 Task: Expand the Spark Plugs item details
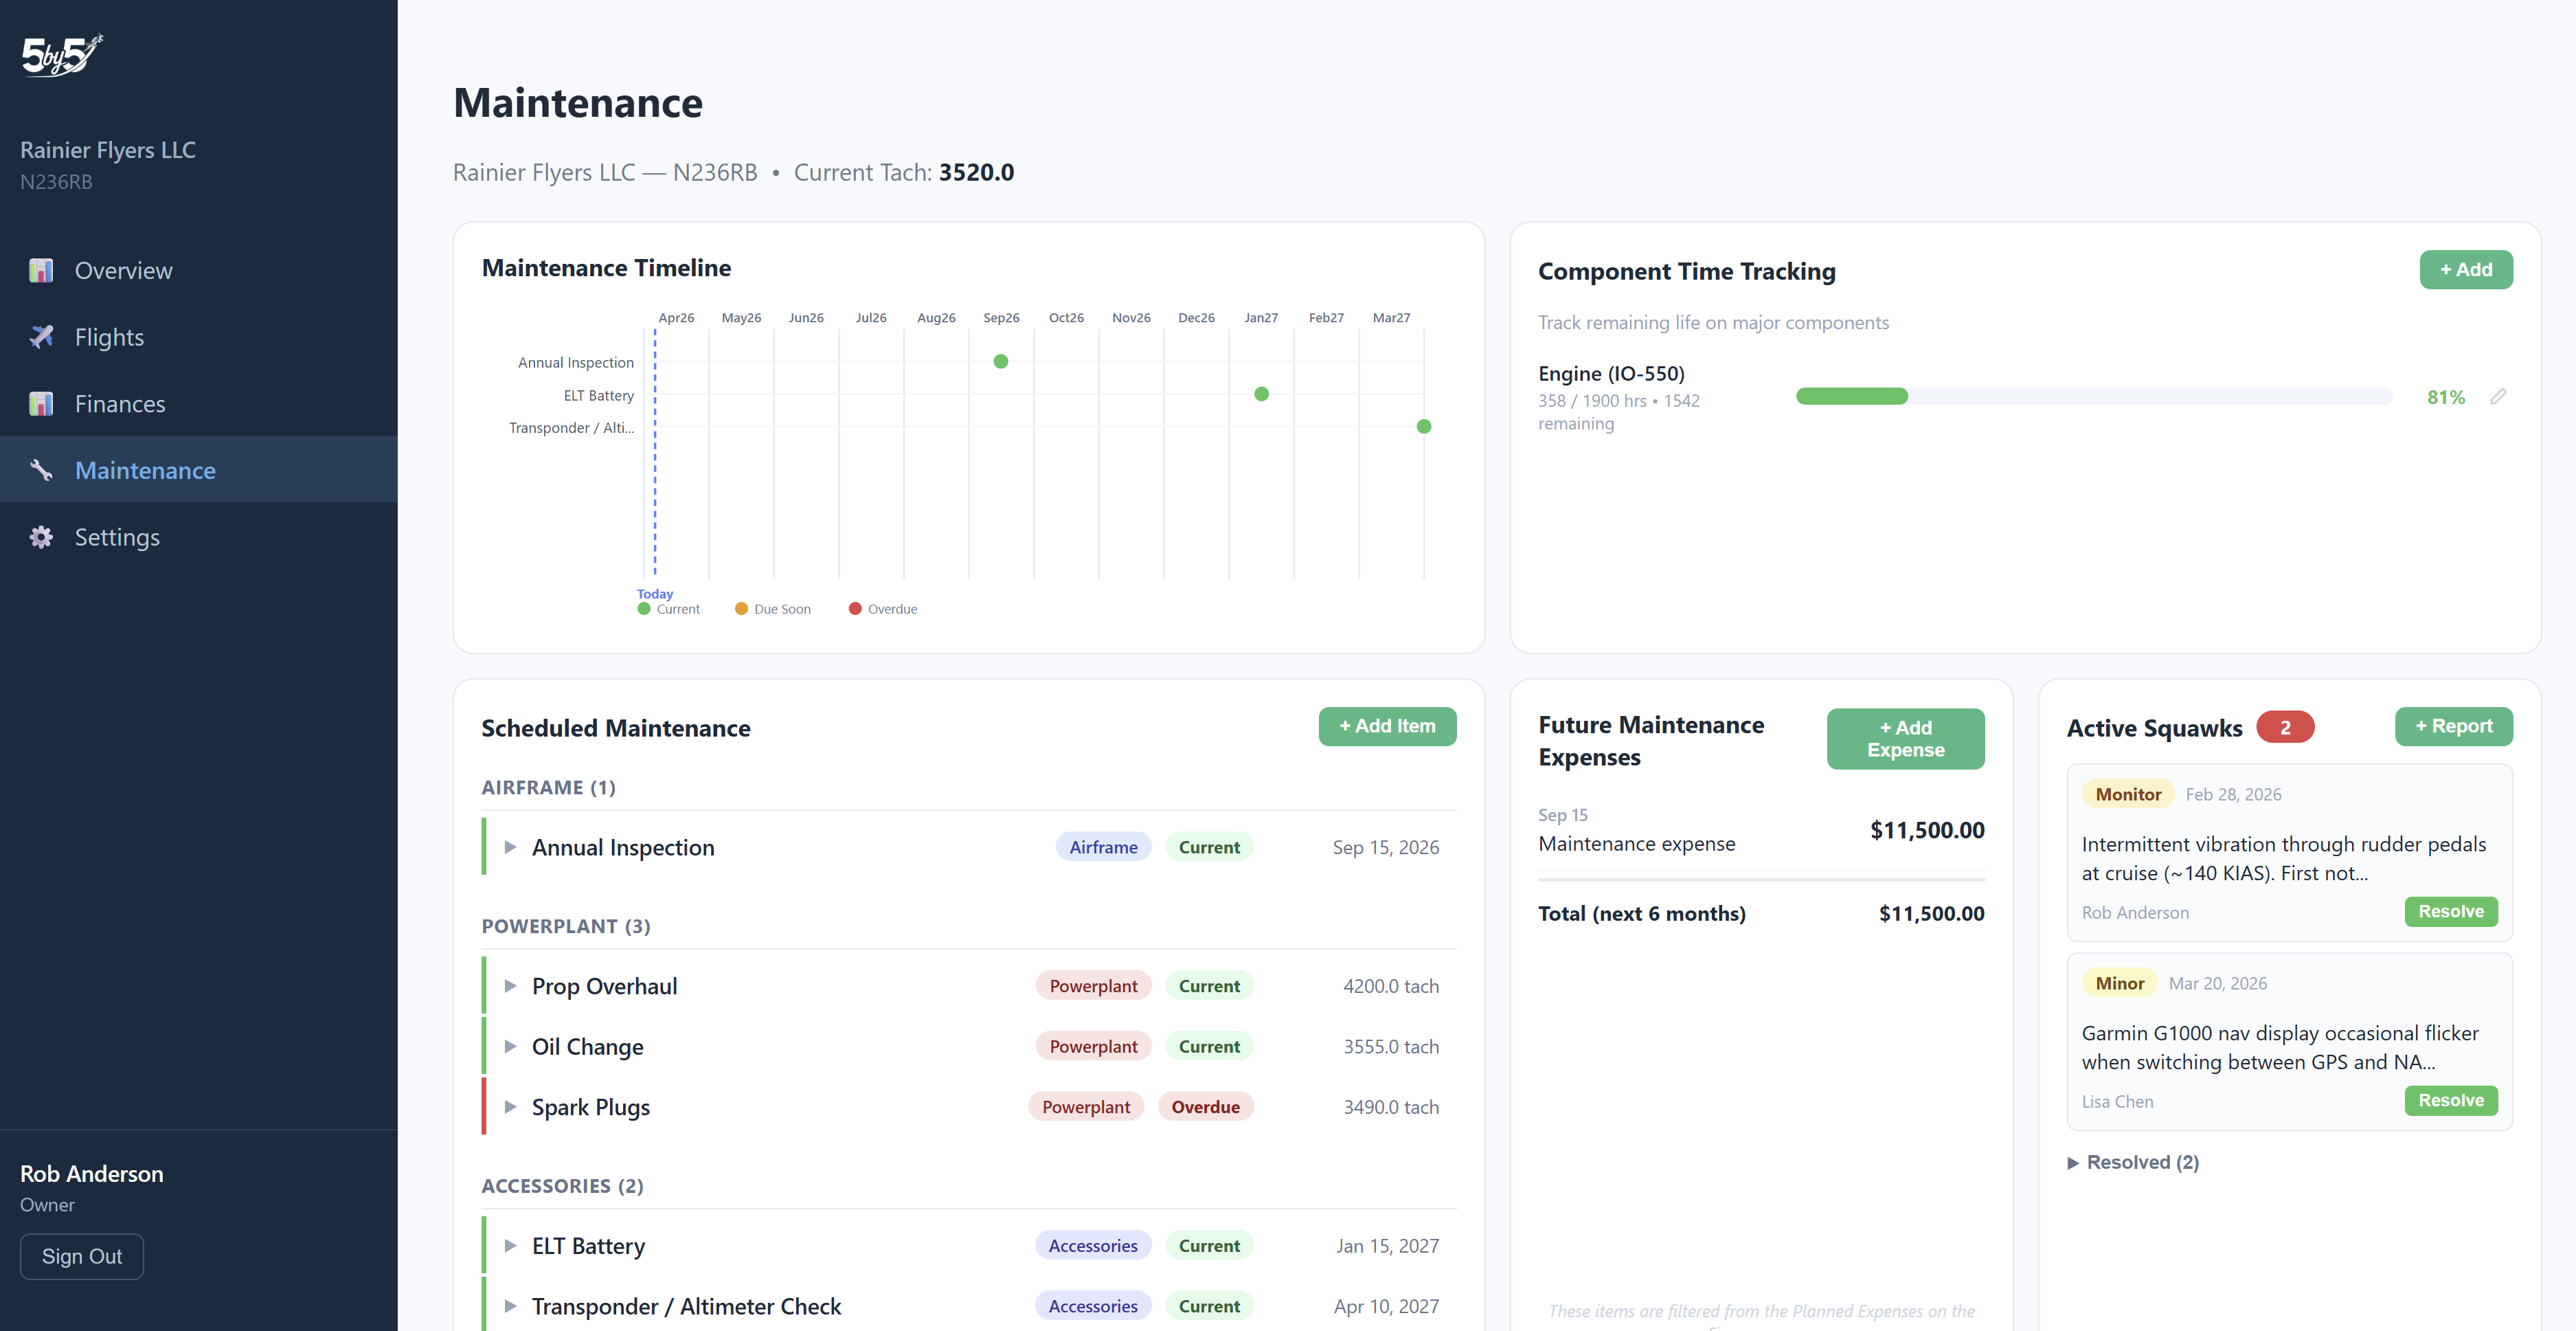point(510,1107)
